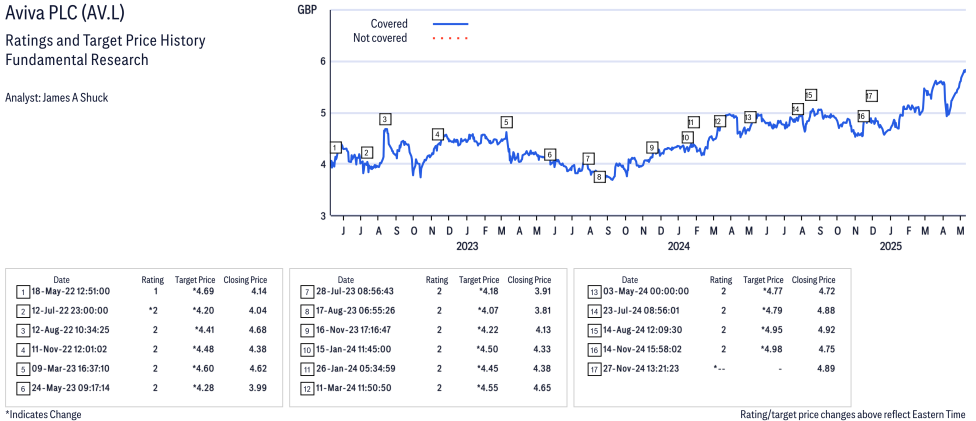Click the date 11-Nov-22 12:01:02
976x421 pixels.
(70, 349)
